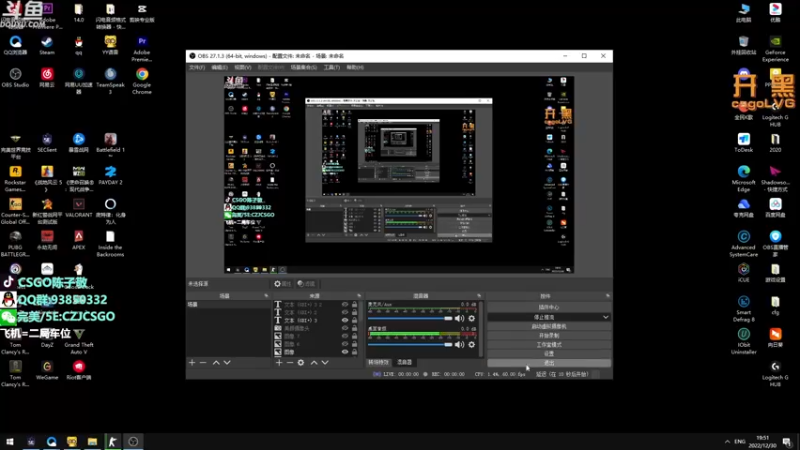The width and height of the screenshot is (800, 450).
Task: Select the Steam desktop shortcut
Action: [x=47, y=45]
